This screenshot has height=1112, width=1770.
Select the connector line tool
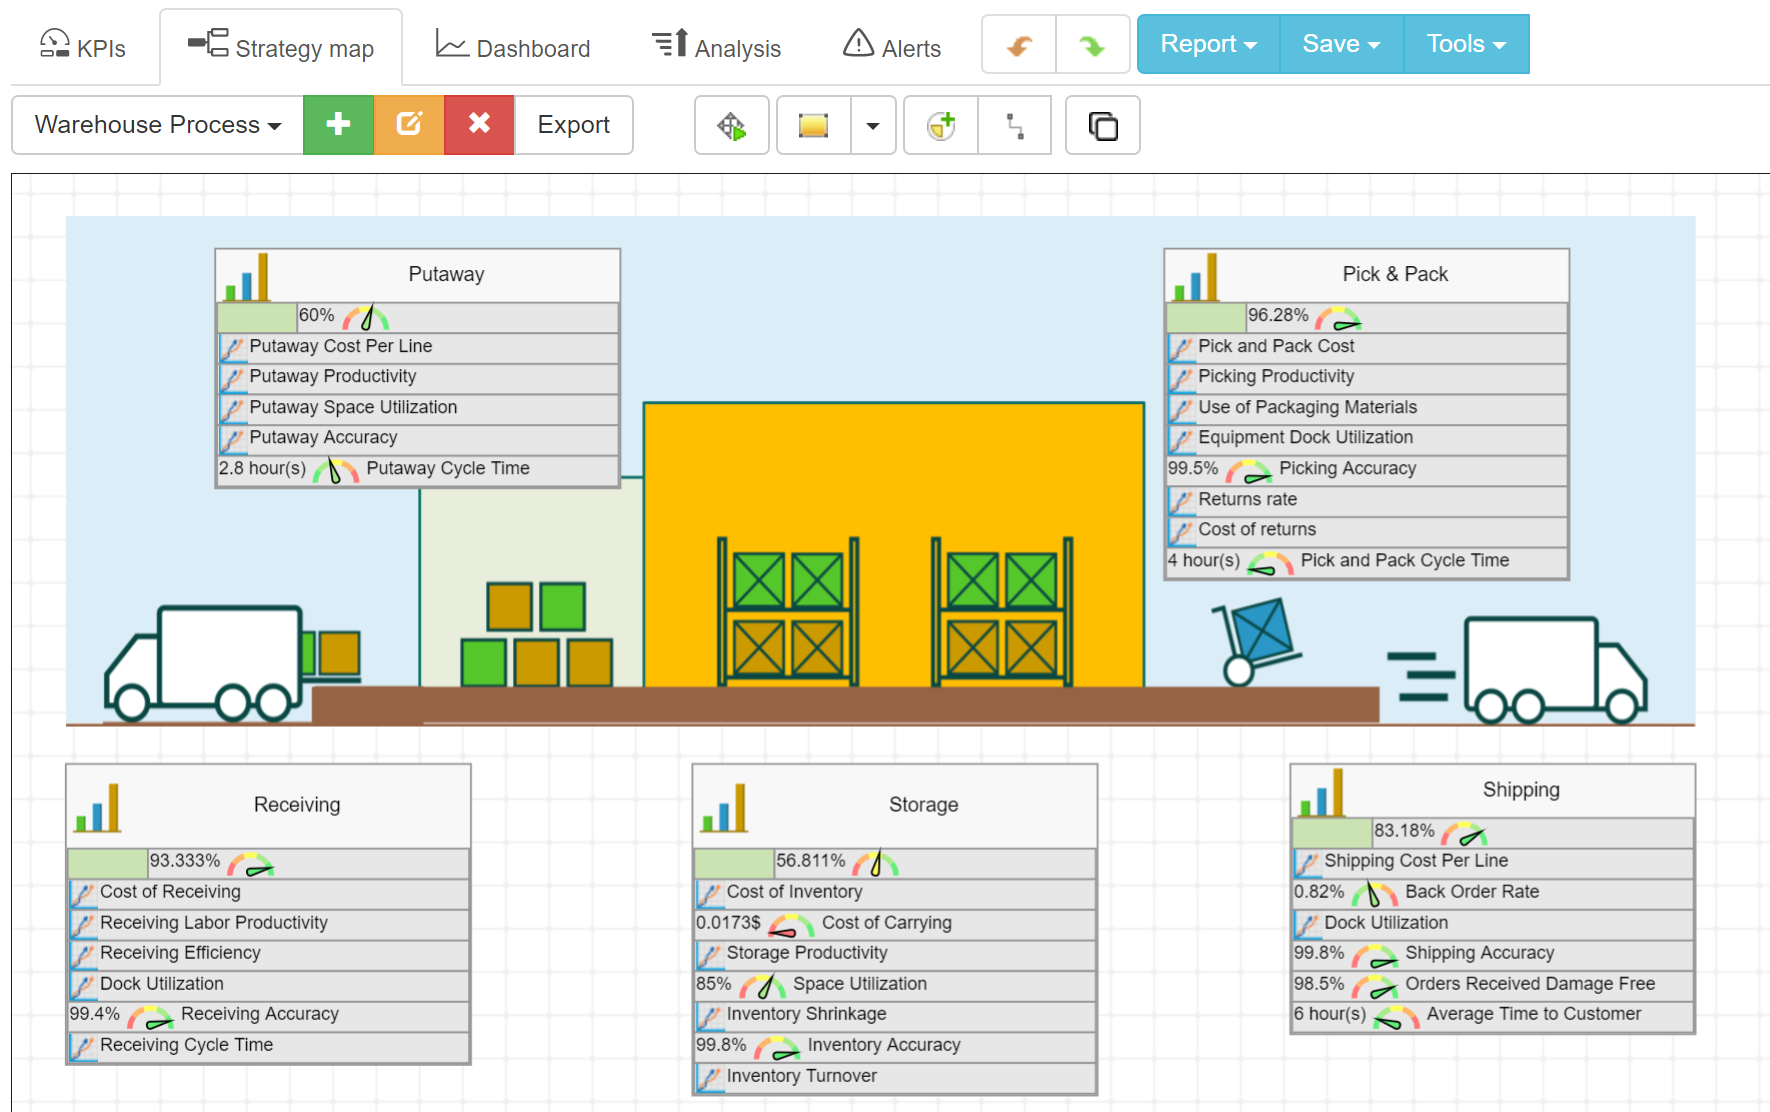click(1015, 126)
